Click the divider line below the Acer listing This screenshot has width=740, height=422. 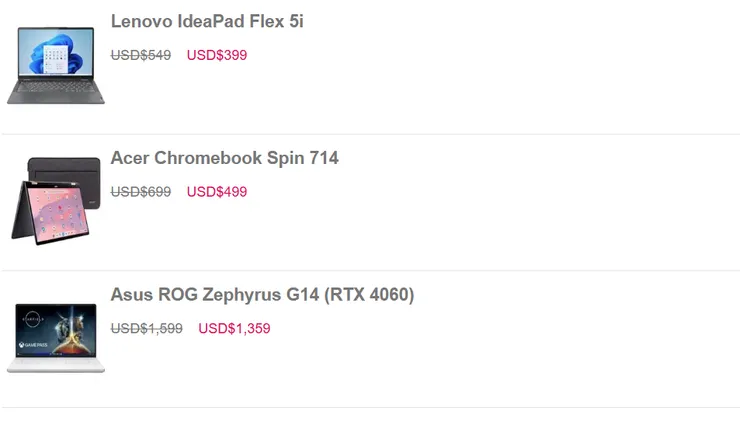pos(370,270)
